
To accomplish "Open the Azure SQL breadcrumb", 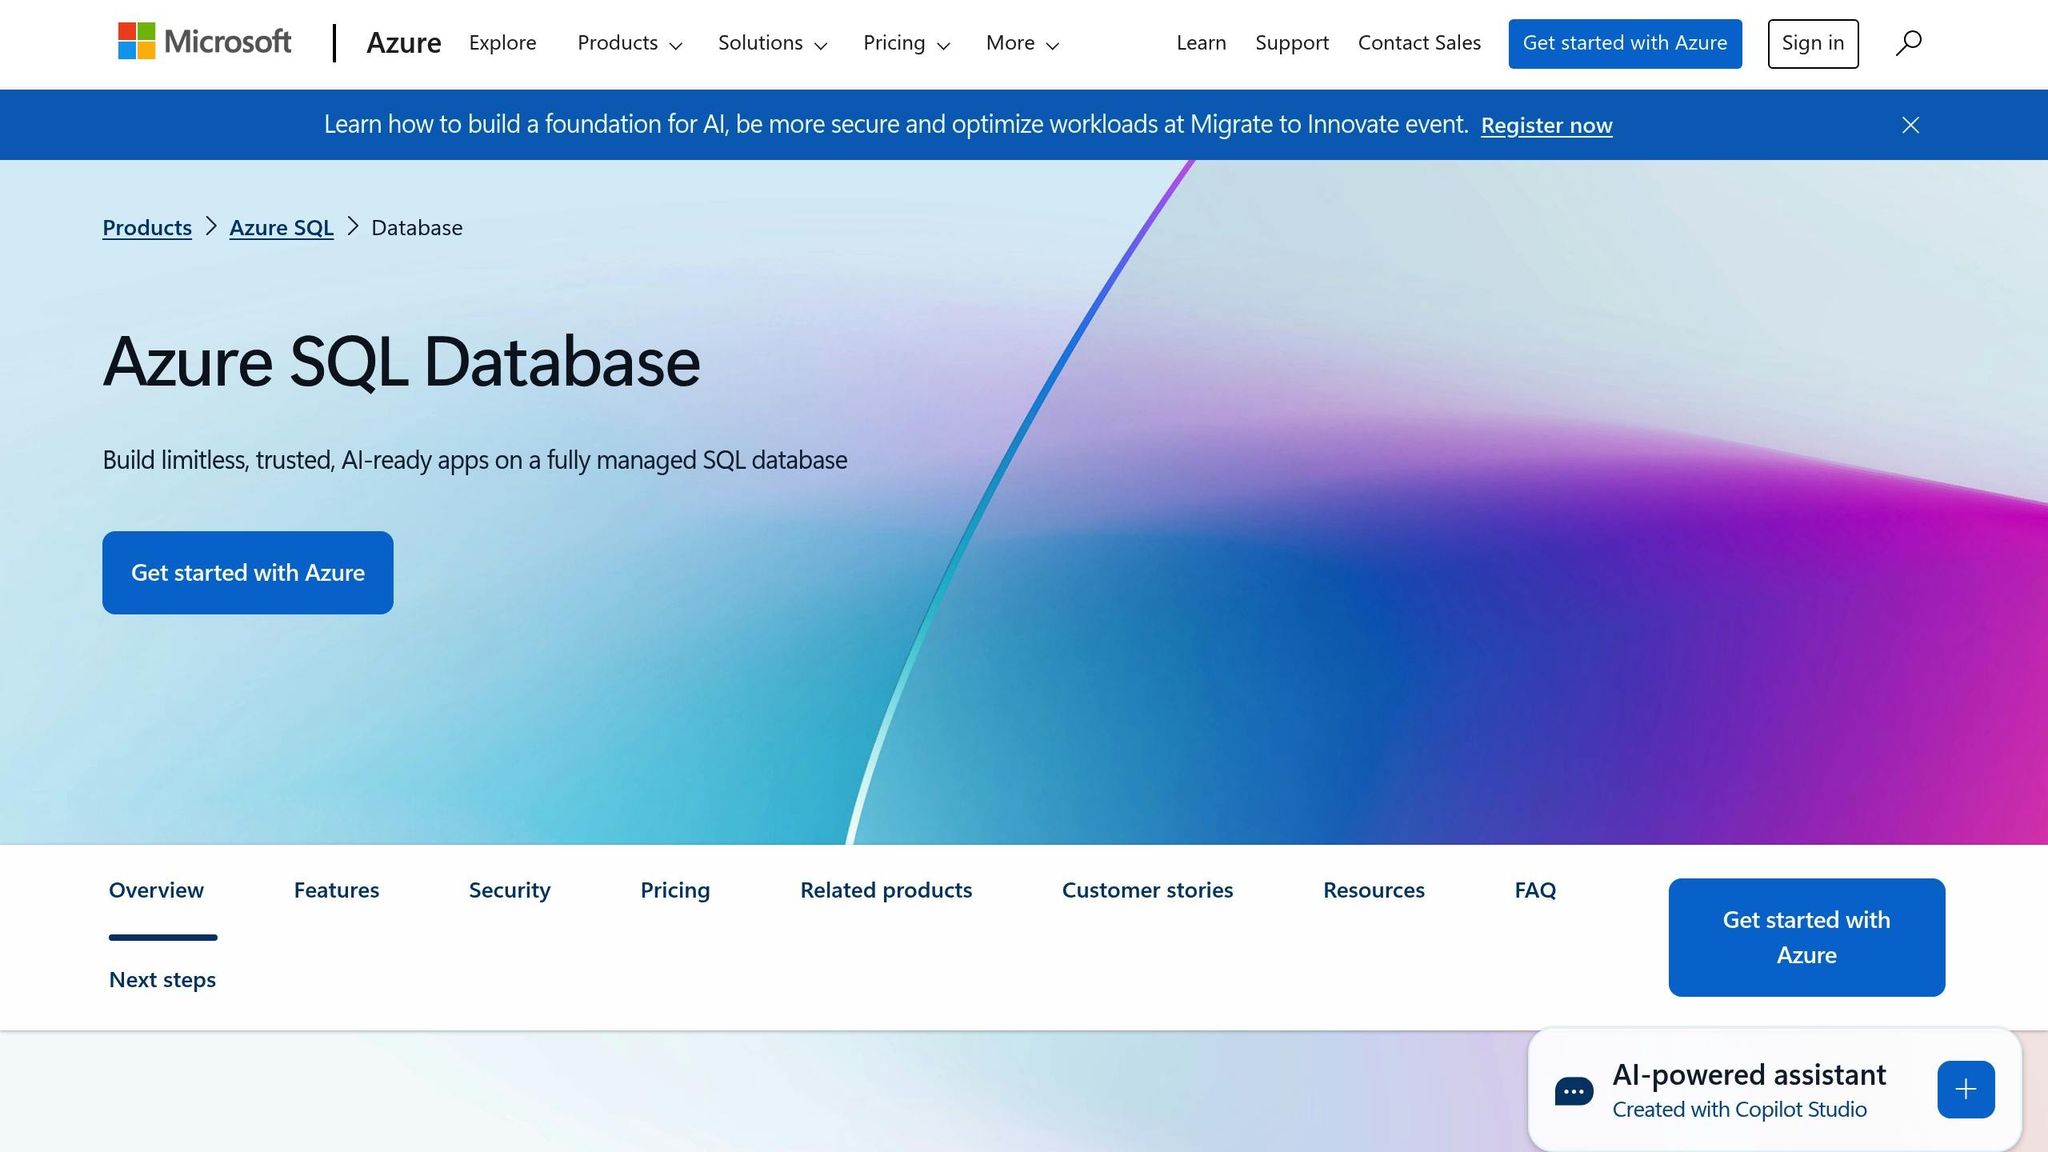I will [281, 227].
